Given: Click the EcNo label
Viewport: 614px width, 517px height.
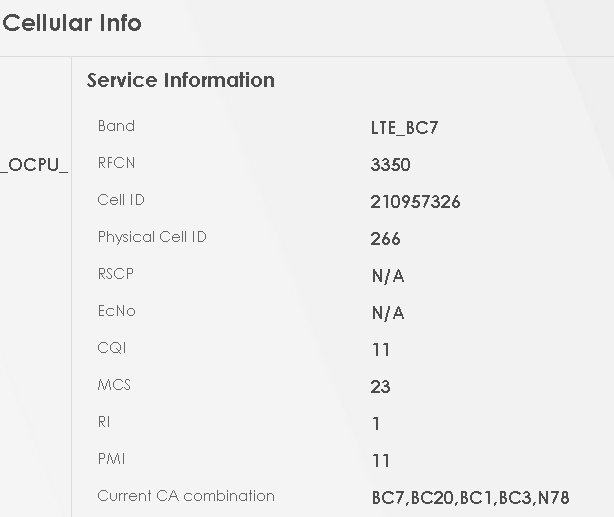Looking at the screenshot, I should tap(116, 311).
